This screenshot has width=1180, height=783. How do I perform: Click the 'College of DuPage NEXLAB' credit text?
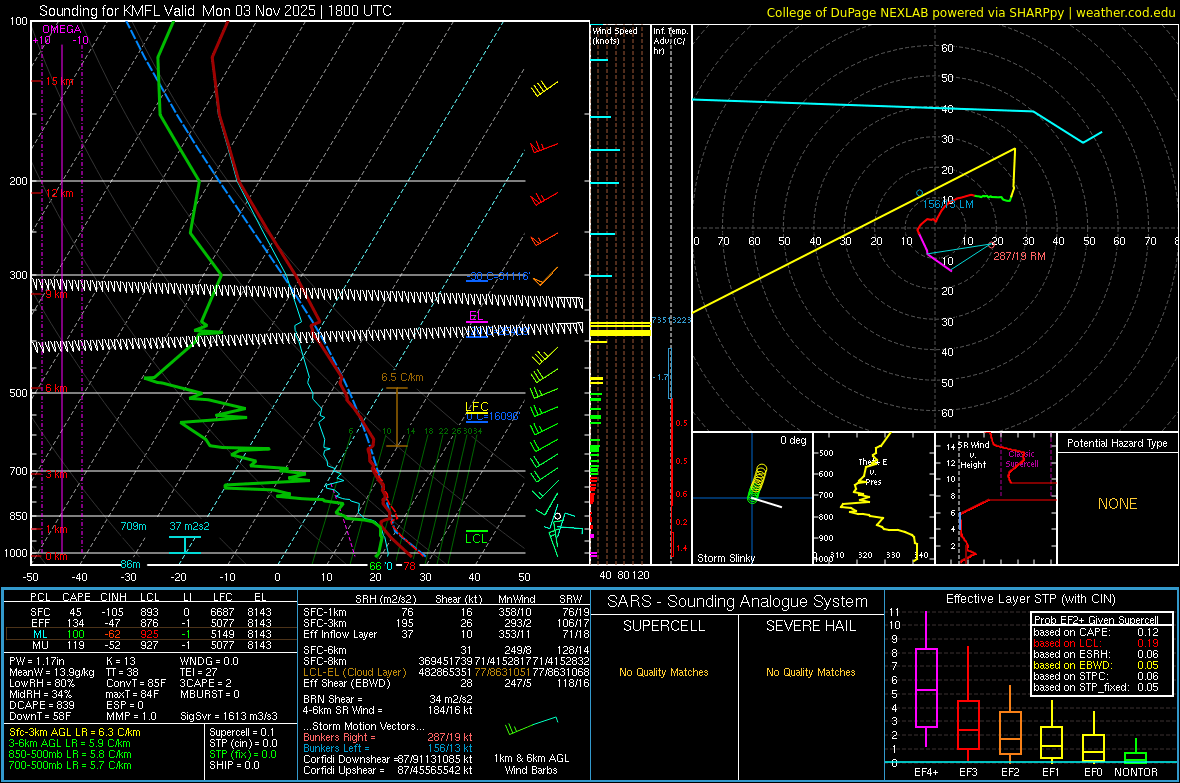coord(970,12)
